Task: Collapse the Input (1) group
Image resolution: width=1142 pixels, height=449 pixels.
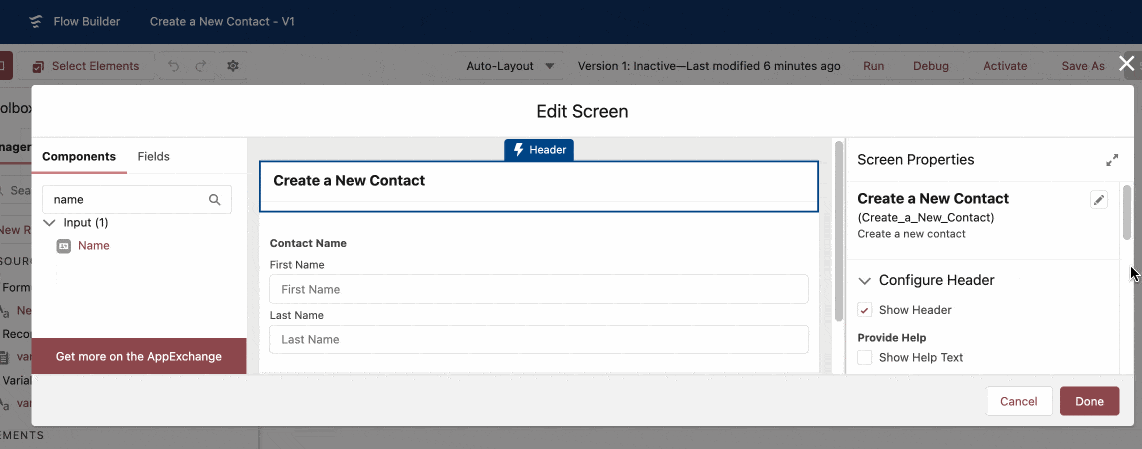Action: coord(49,222)
